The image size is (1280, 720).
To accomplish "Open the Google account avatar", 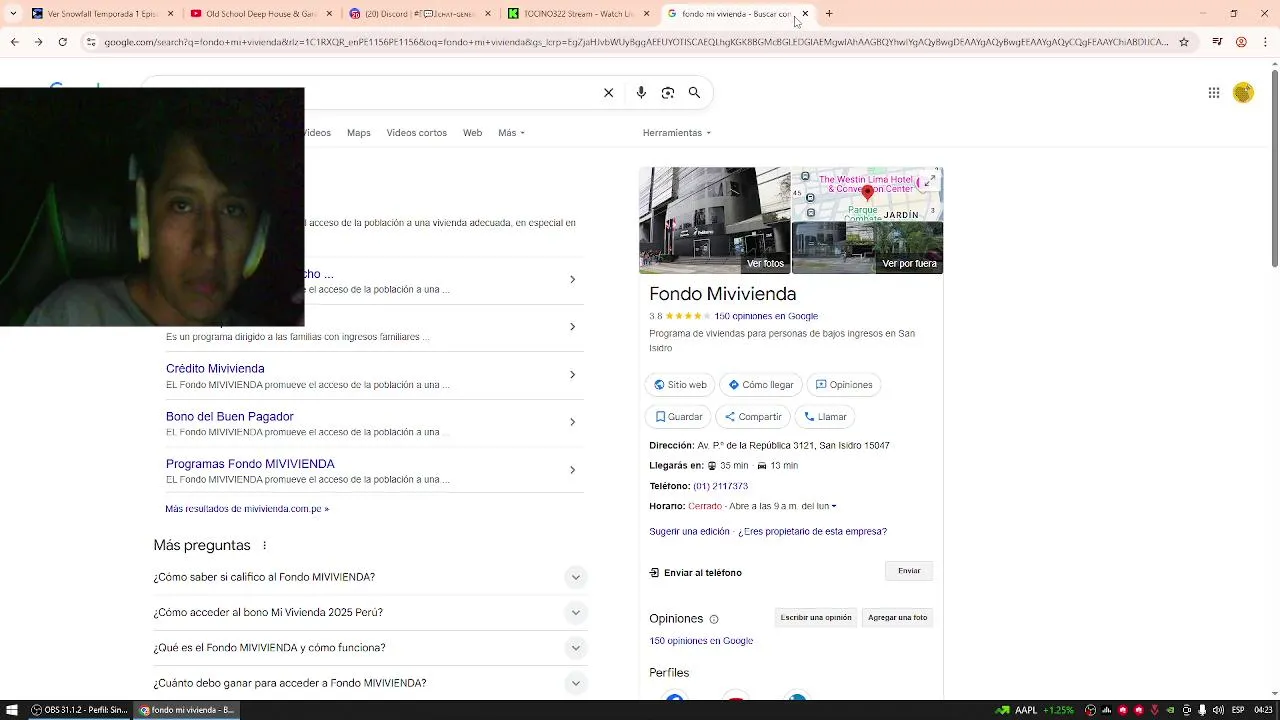I will [x=1243, y=93].
